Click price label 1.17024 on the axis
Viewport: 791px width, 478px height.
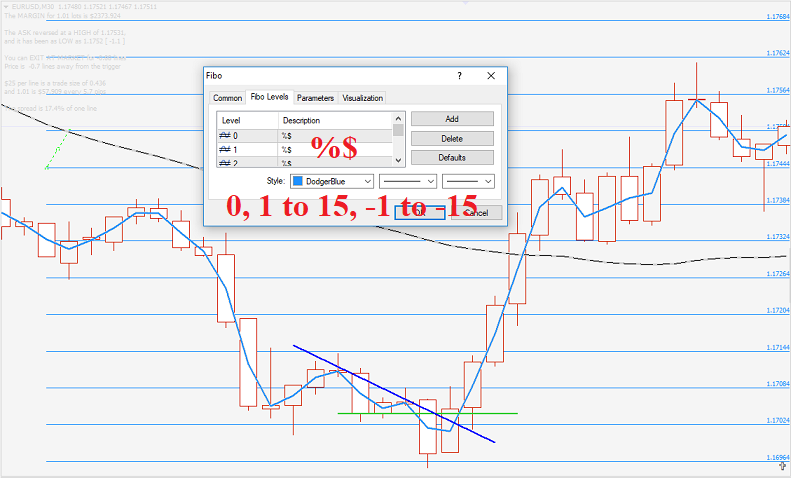point(777,420)
